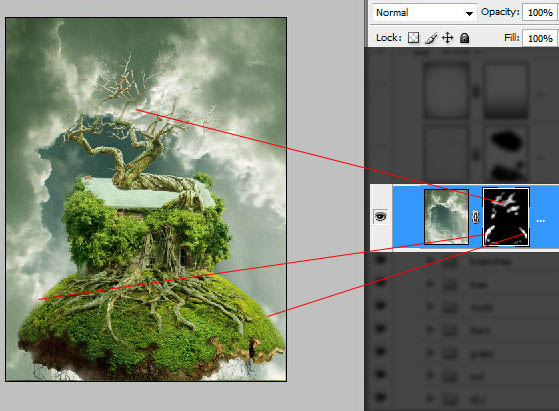Viewport: 559px width, 411px height.
Task: Click the Fill 100% input field
Action: point(539,38)
